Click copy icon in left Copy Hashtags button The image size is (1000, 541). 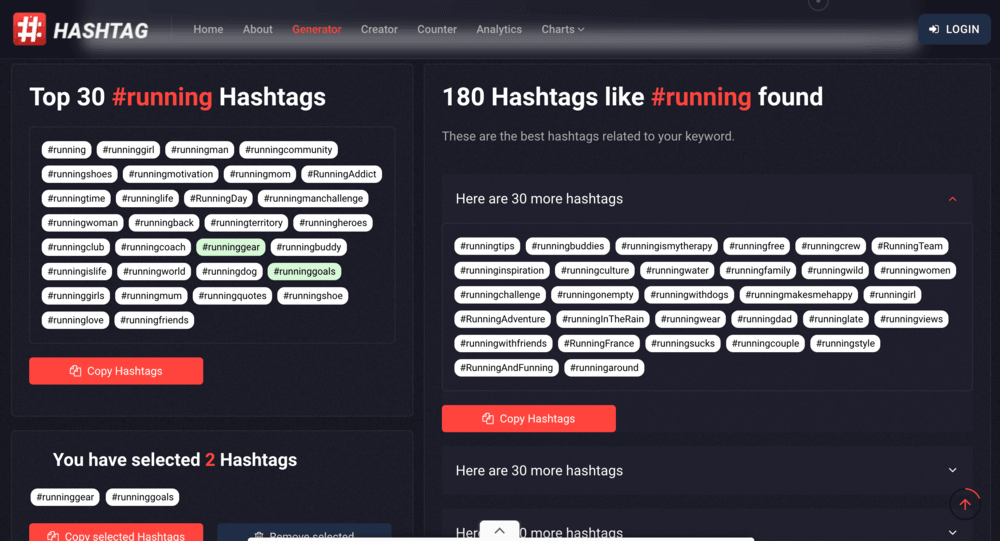click(75, 371)
